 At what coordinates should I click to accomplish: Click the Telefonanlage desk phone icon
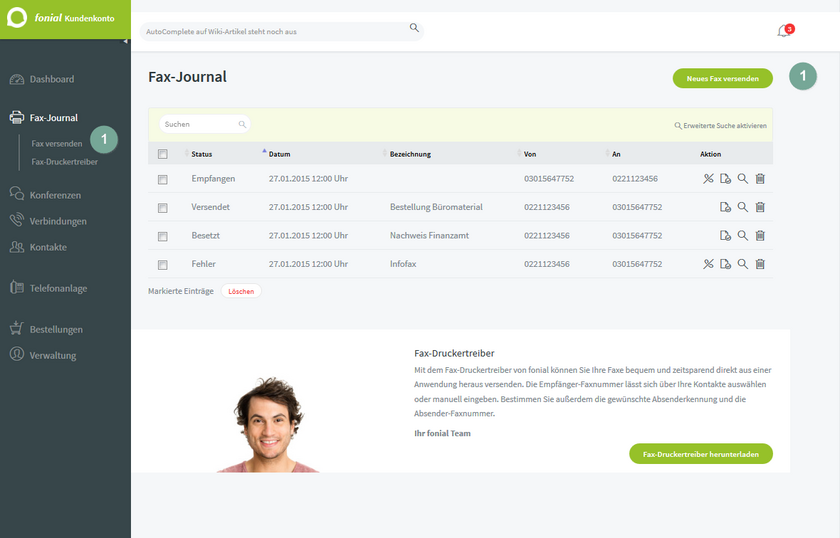(17, 287)
